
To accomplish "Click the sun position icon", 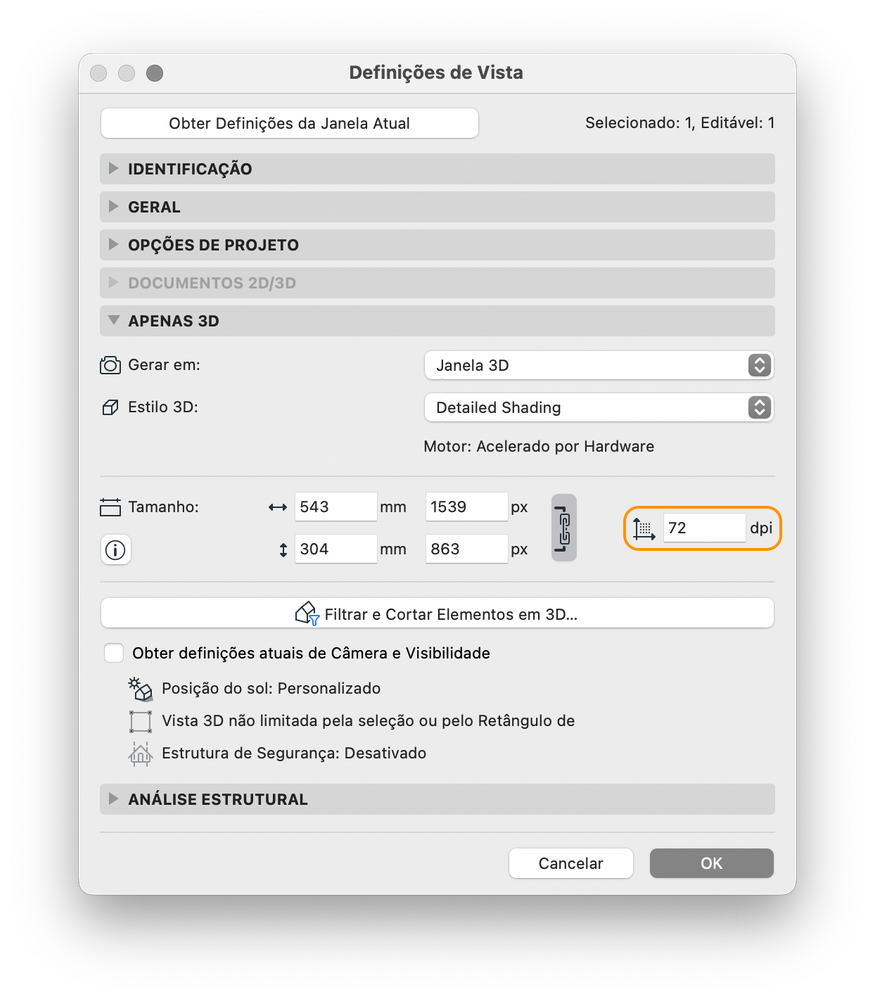I will [x=140, y=688].
